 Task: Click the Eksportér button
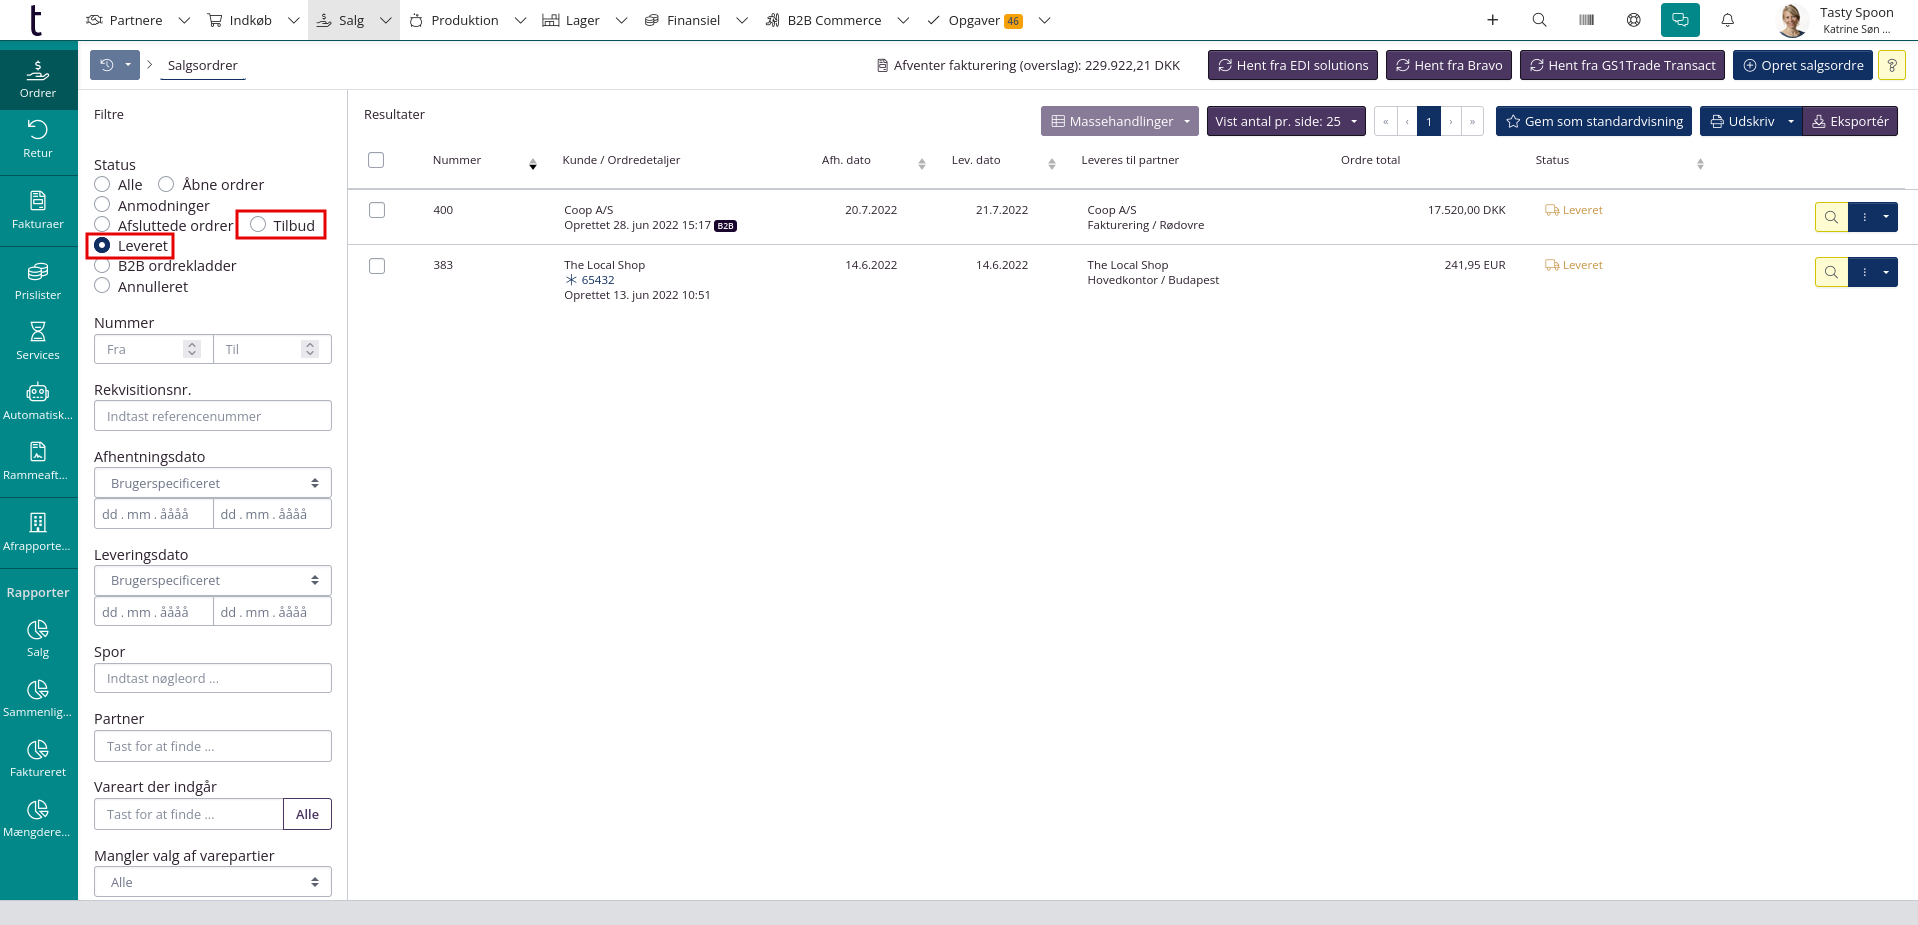coord(1850,121)
